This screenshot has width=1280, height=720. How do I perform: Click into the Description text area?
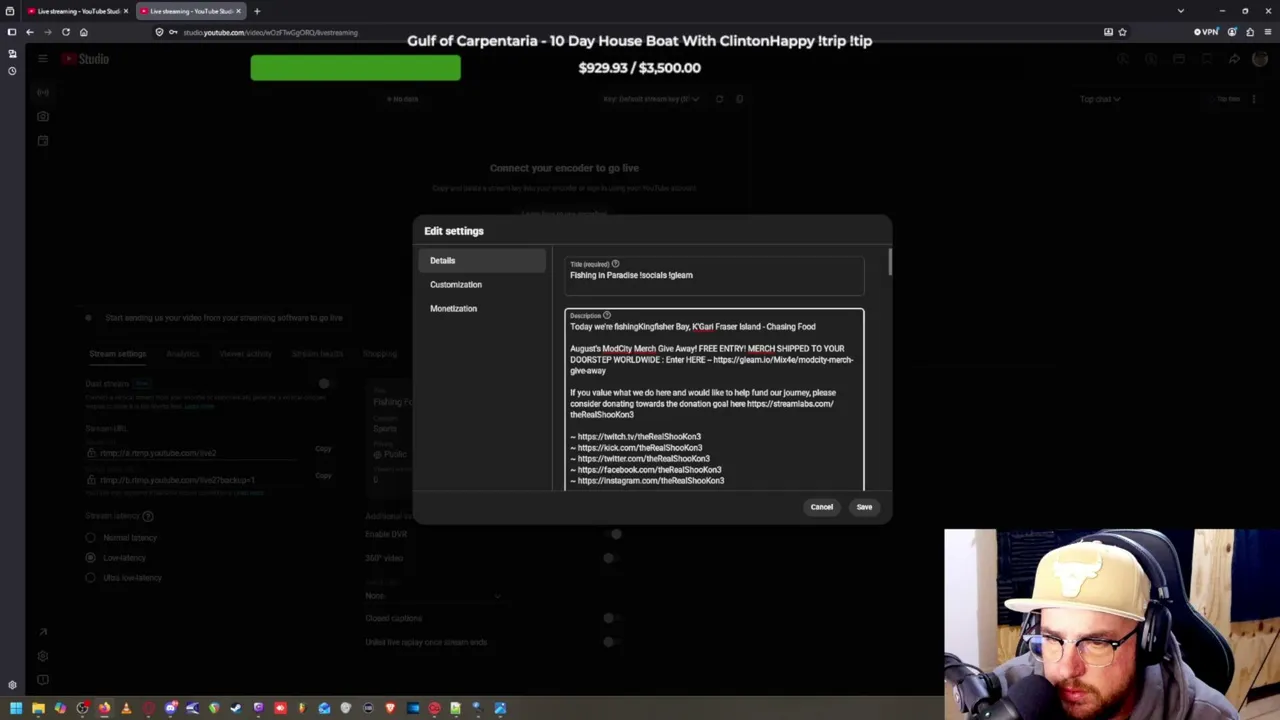coord(714,400)
